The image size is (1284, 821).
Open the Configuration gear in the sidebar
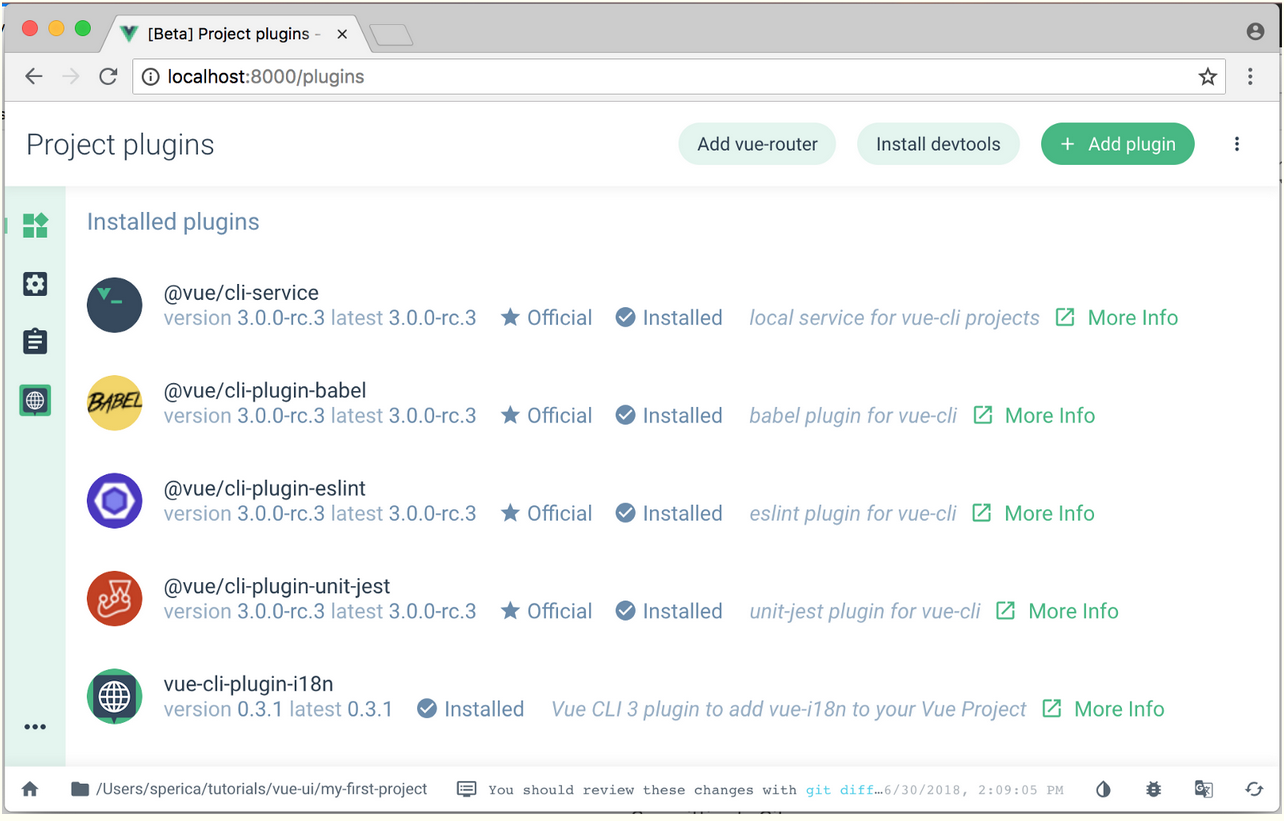pyautogui.click(x=35, y=284)
